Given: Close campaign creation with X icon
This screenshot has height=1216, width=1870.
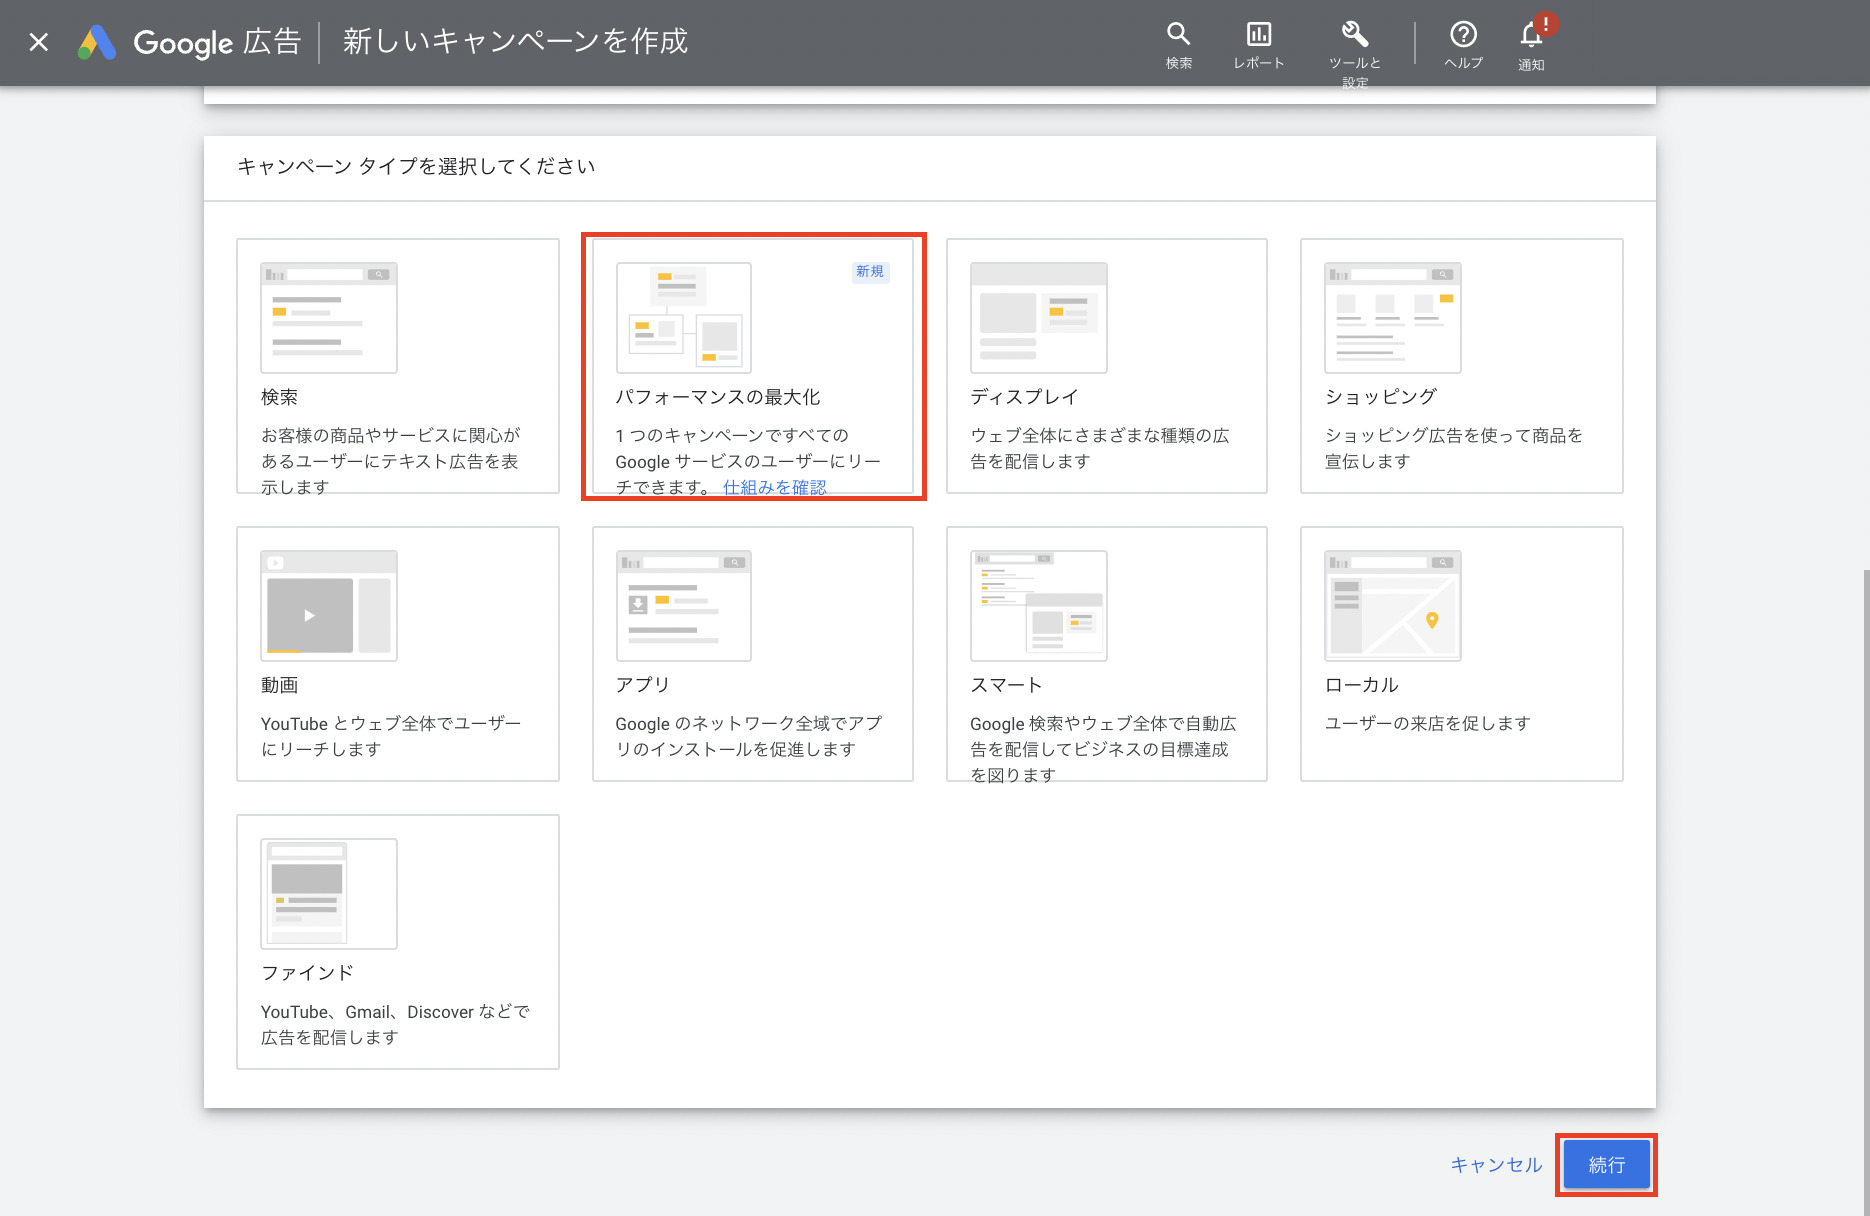Looking at the screenshot, I should click(39, 42).
